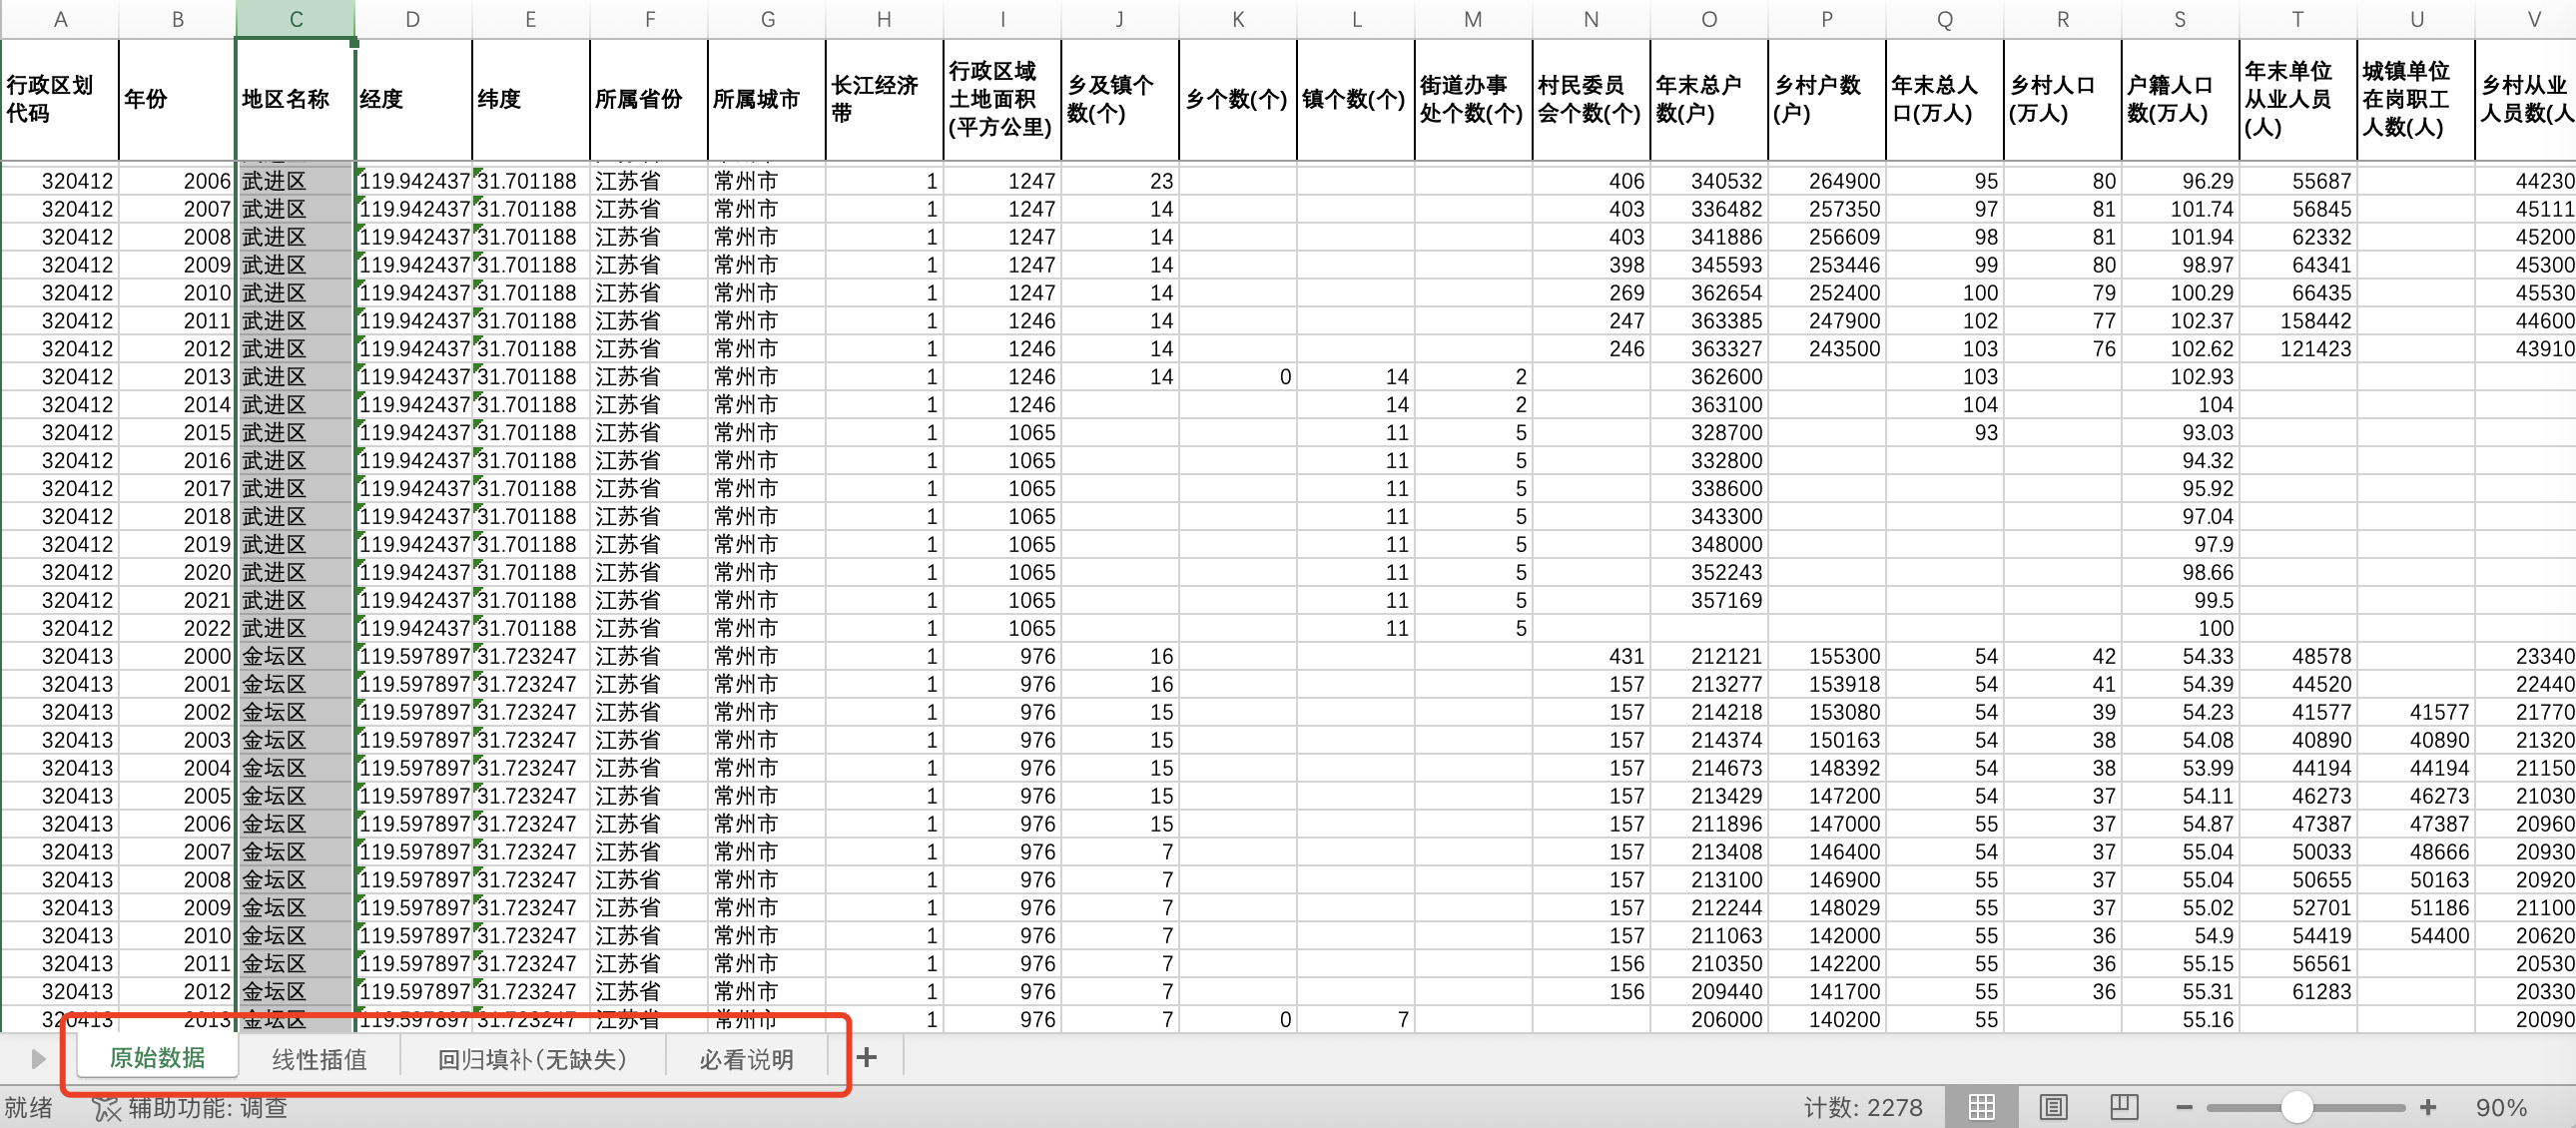This screenshot has width=2576, height=1128.
Task: Select the 原始数据 sheet tab
Action: tap(157, 1058)
